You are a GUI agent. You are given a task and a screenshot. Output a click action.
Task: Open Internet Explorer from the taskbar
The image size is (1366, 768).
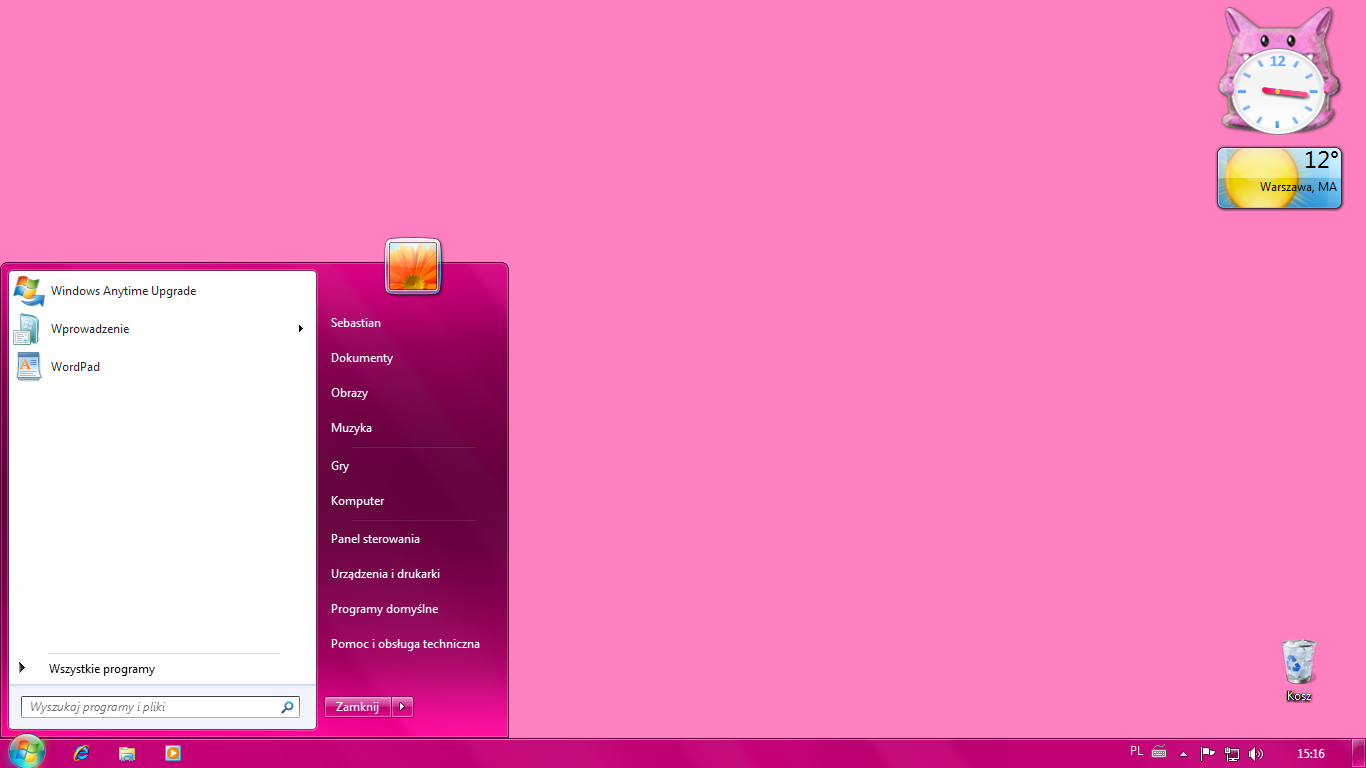coord(81,753)
